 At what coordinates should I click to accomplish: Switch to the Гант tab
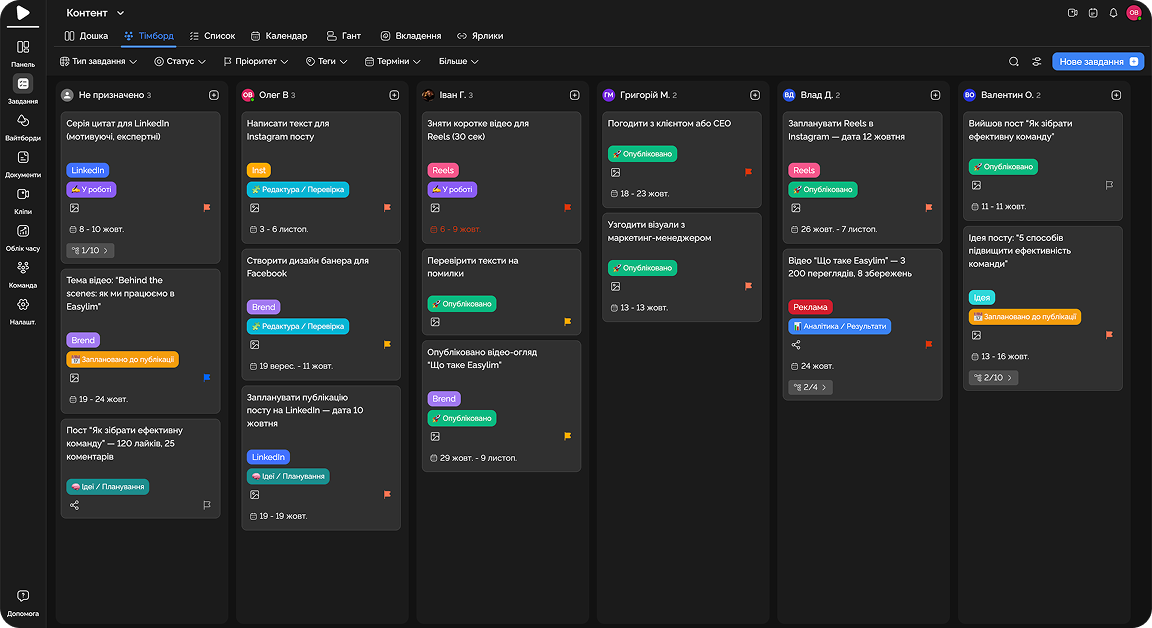[345, 36]
